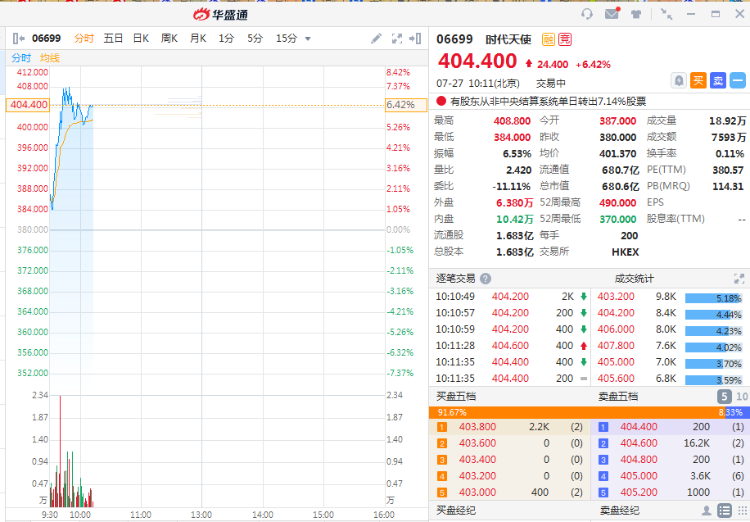Switch to the 日K chart tab

point(141,39)
